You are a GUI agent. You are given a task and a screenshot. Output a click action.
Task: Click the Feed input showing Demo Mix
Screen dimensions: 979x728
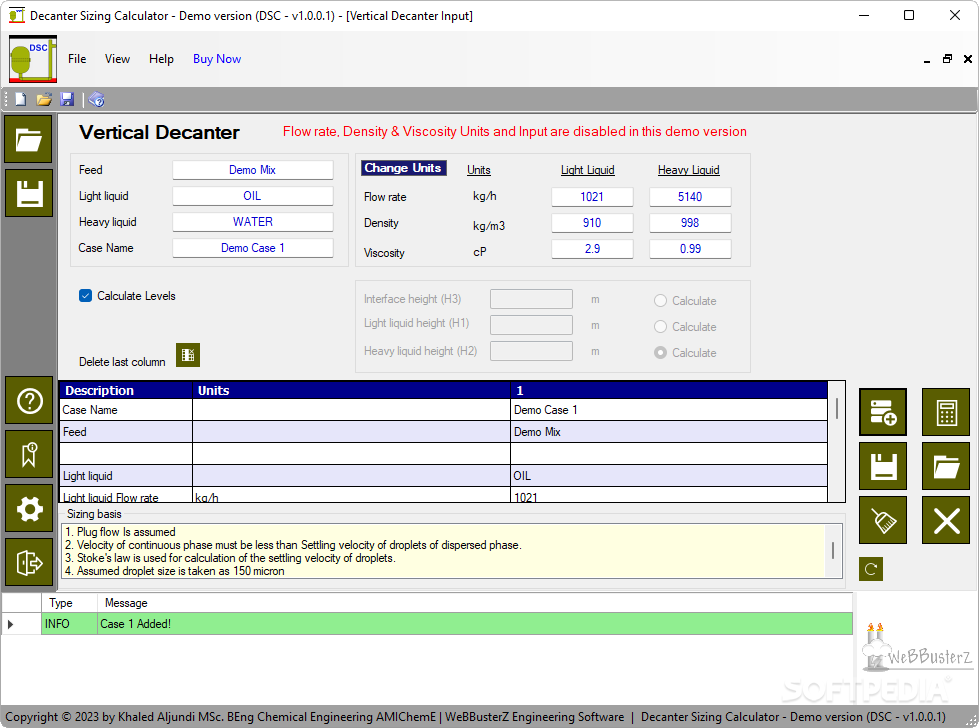(x=252, y=170)
